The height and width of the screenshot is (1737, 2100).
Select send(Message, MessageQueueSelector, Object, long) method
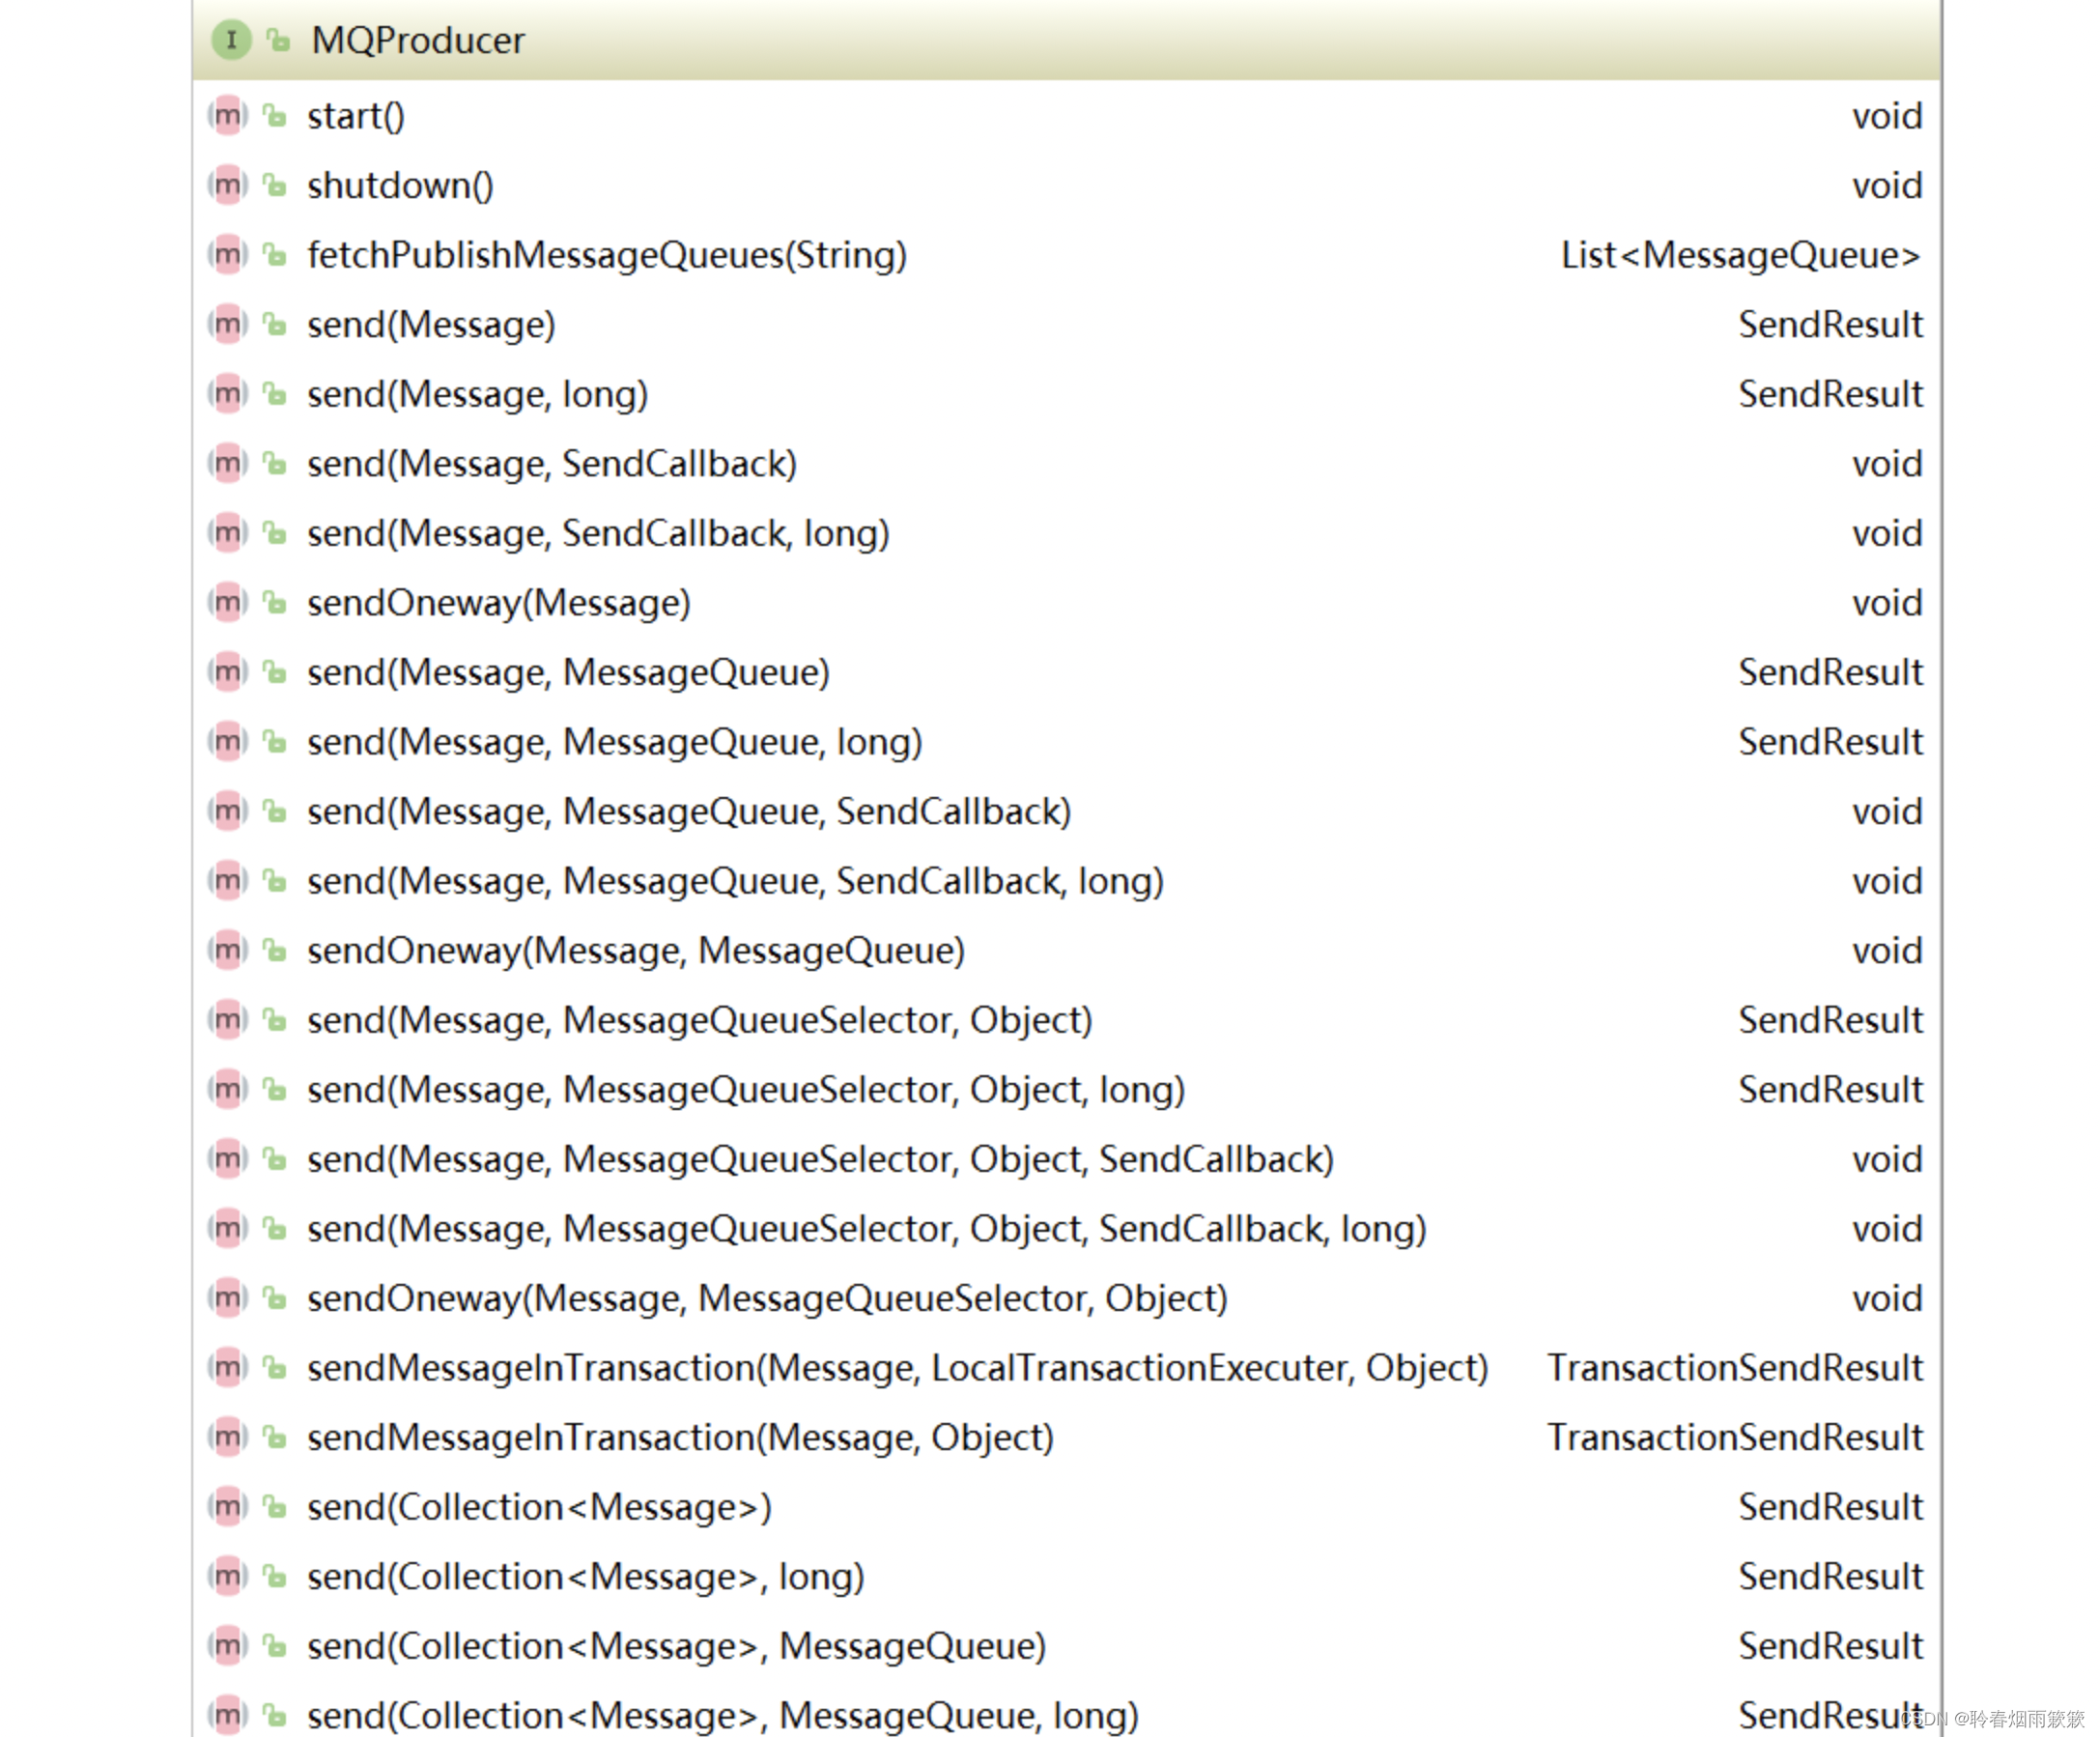click(746, 1090)
